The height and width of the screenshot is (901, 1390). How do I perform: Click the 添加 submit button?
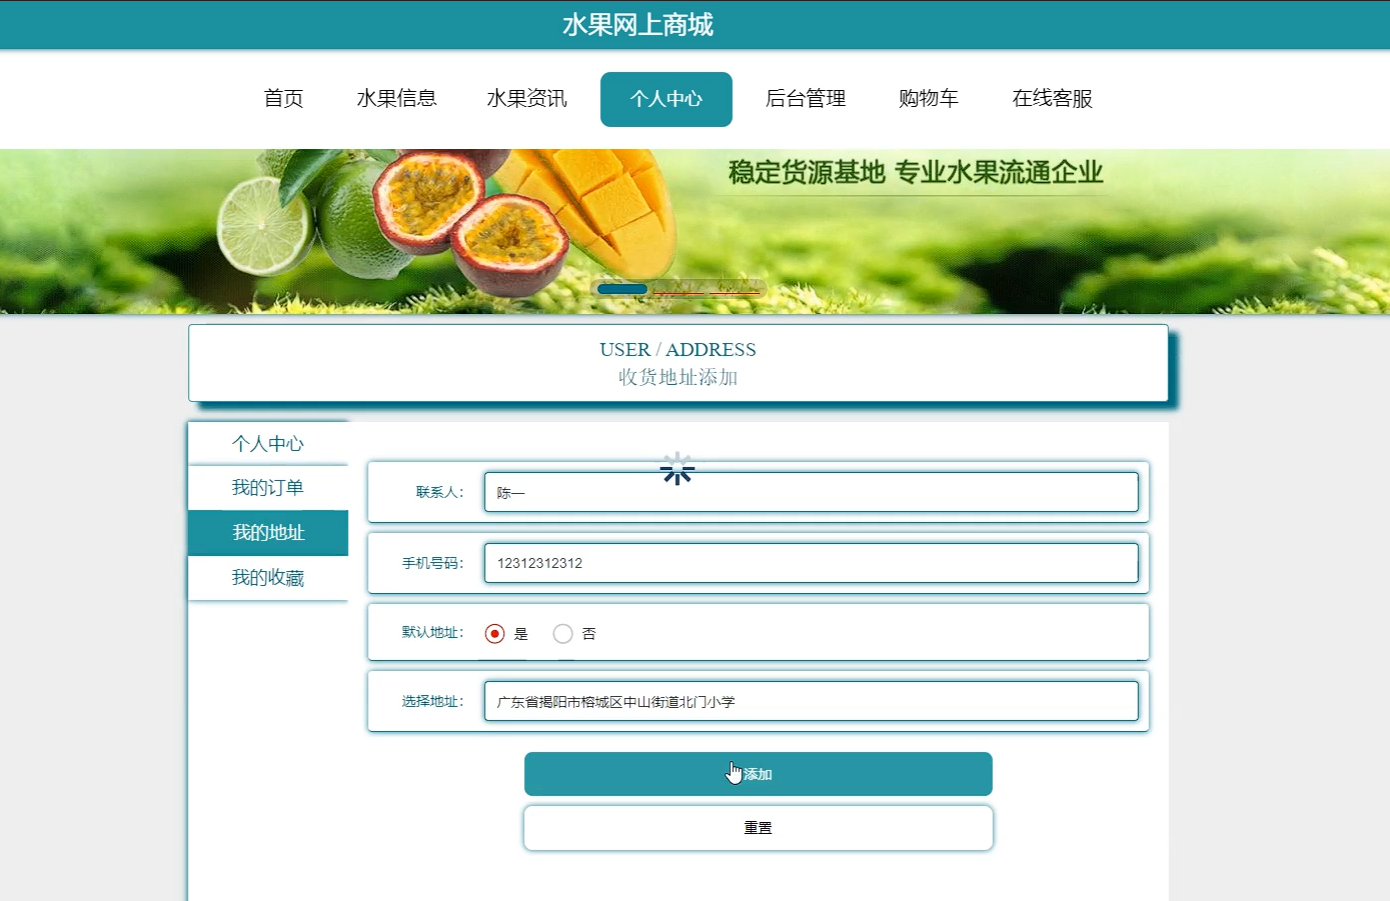pyautogui.click(x=757, y=773)
